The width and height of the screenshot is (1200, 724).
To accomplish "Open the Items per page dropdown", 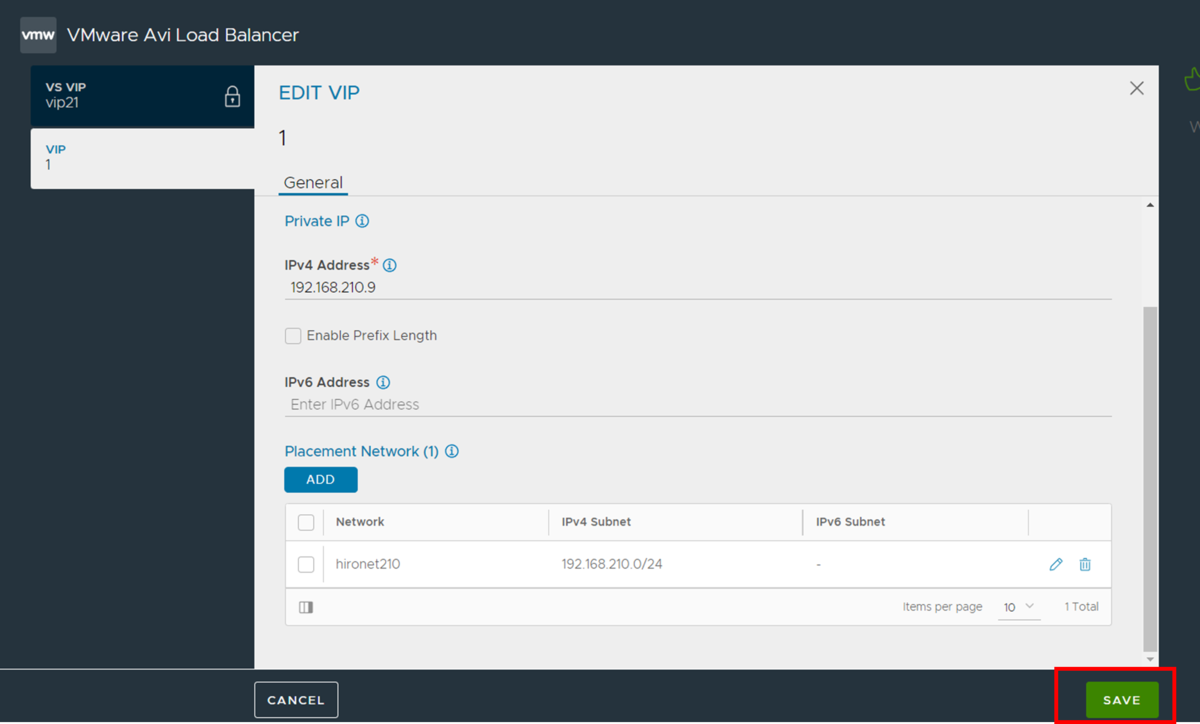I will (x=1019, y=608).
